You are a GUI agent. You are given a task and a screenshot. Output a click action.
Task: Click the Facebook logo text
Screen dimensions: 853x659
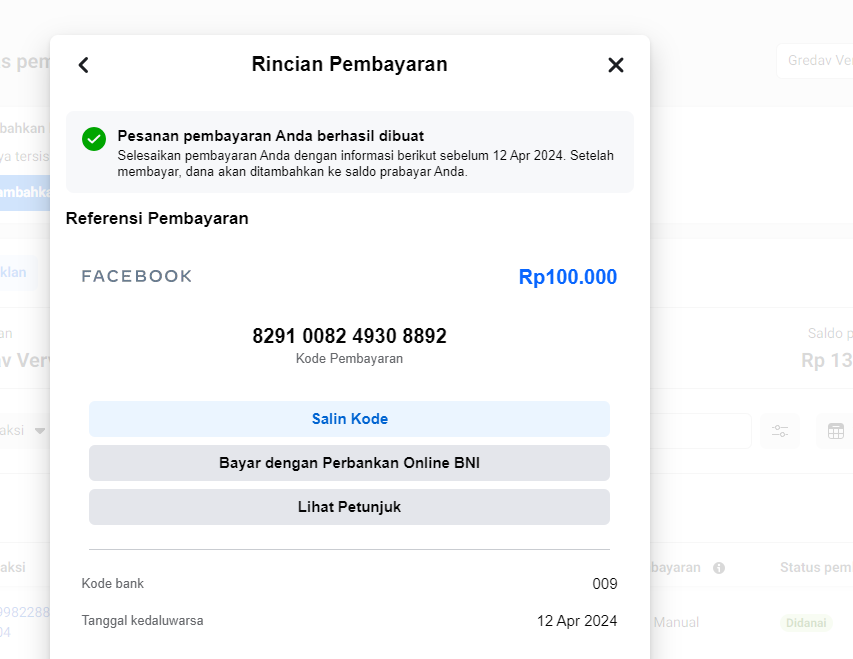(137, 277)
